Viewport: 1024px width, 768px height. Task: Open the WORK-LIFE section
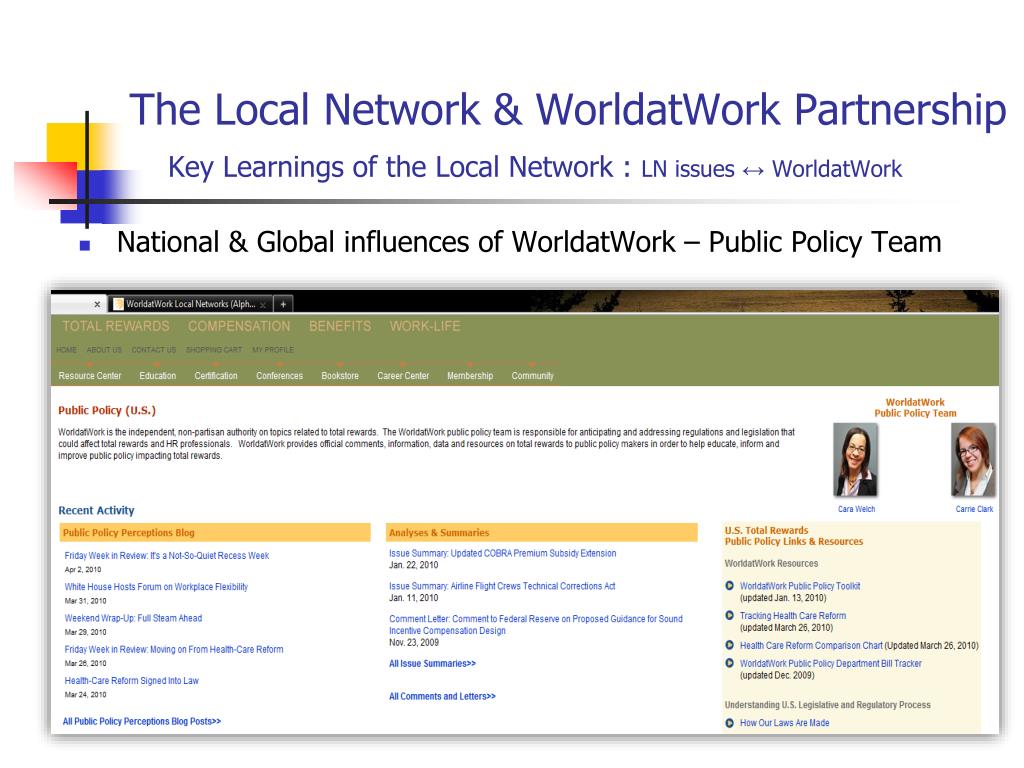(x=425, y=326)
